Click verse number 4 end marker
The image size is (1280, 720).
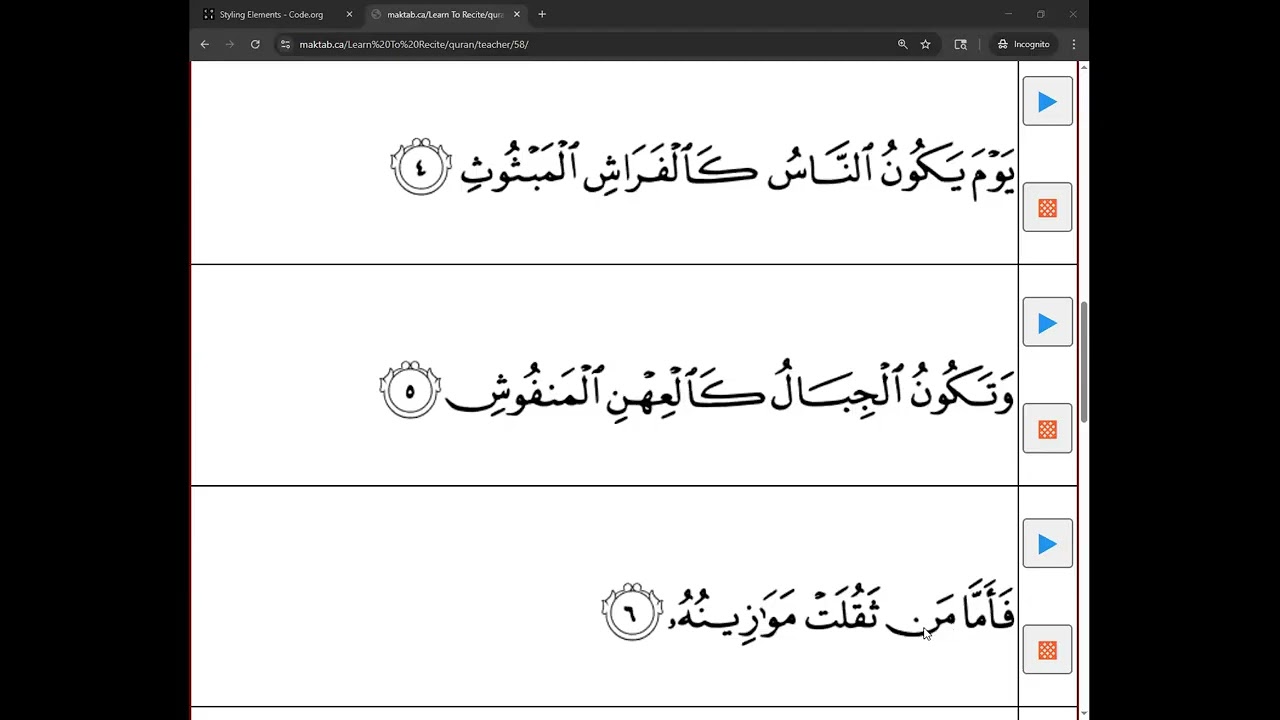[421, 167]
